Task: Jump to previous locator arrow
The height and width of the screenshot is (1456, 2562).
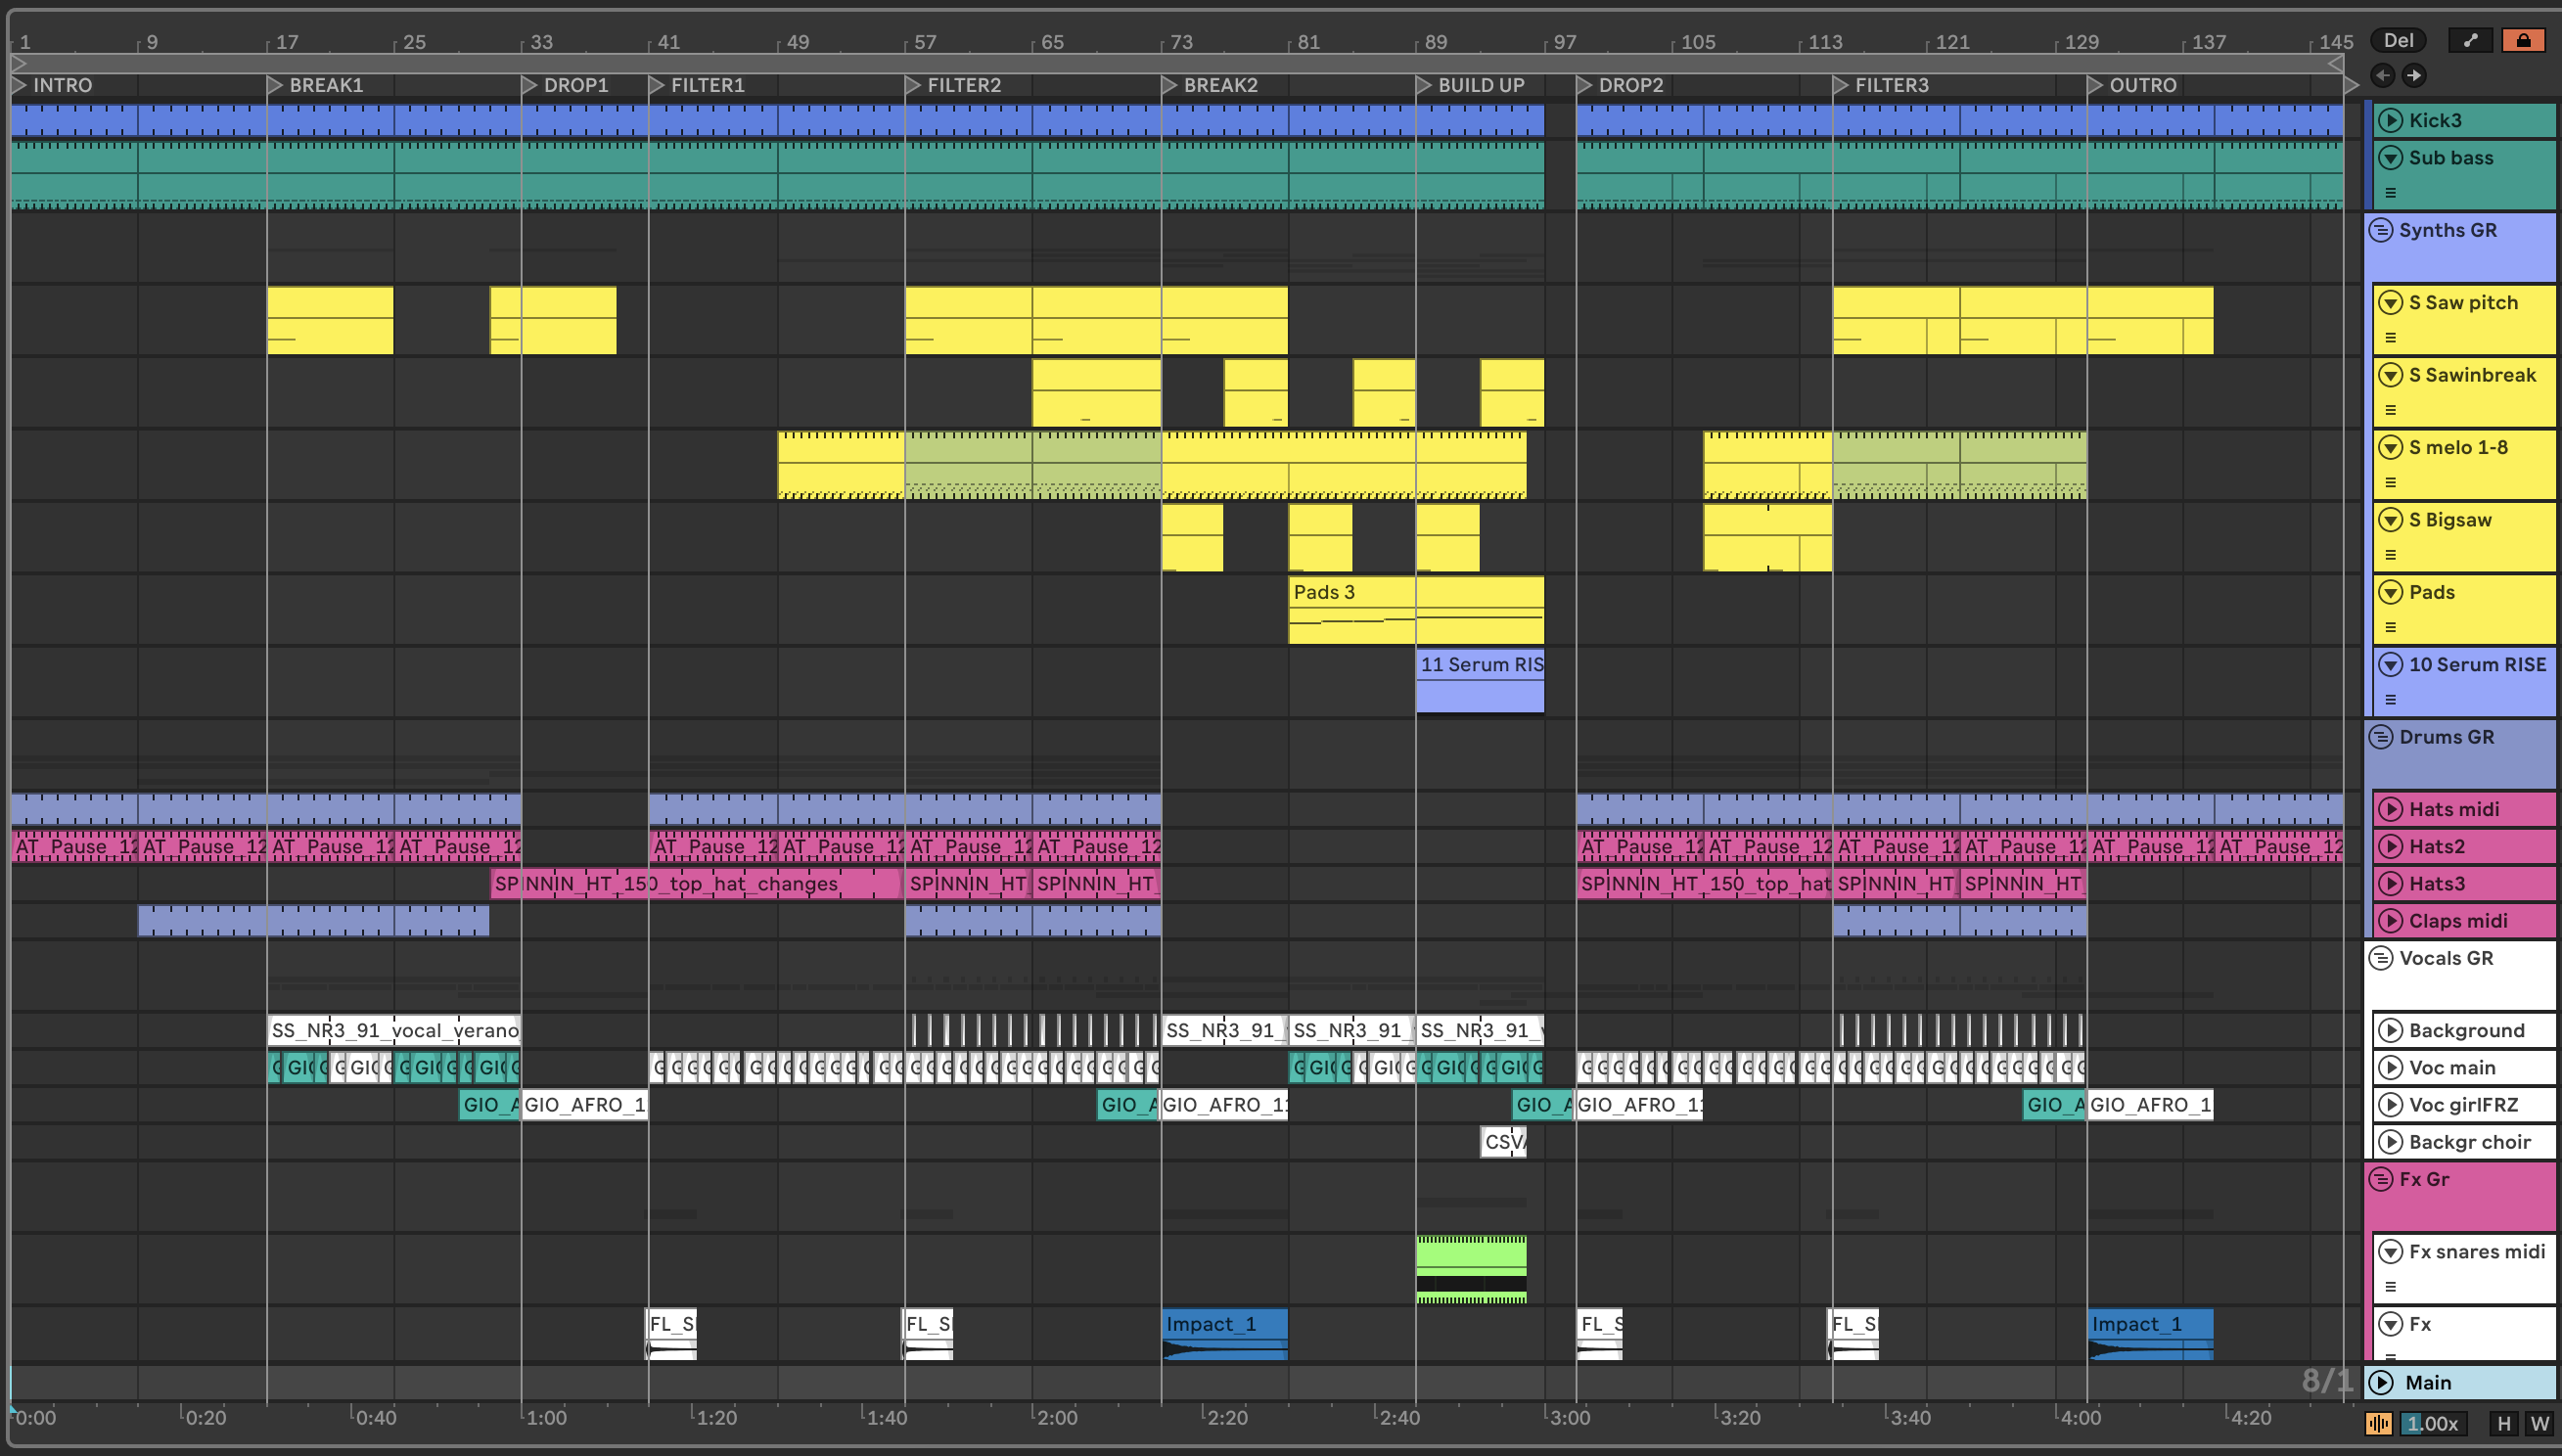Action: point(2383,75)
